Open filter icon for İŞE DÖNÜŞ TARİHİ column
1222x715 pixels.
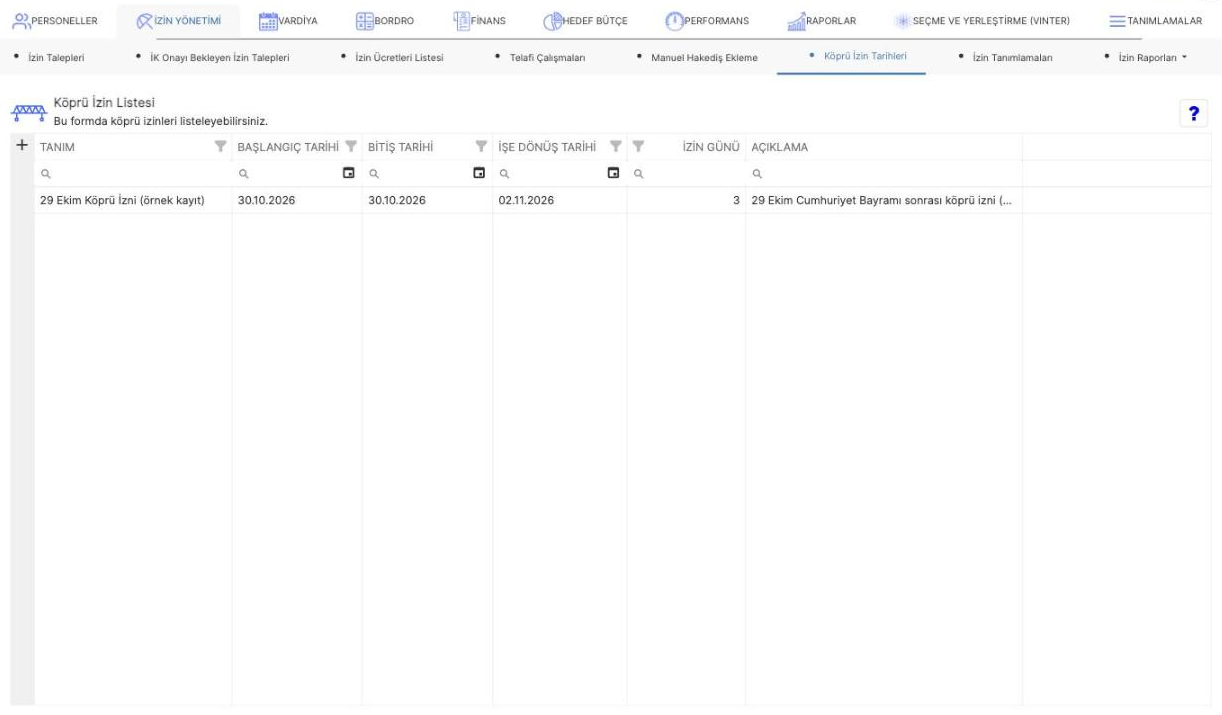(616, 147)
